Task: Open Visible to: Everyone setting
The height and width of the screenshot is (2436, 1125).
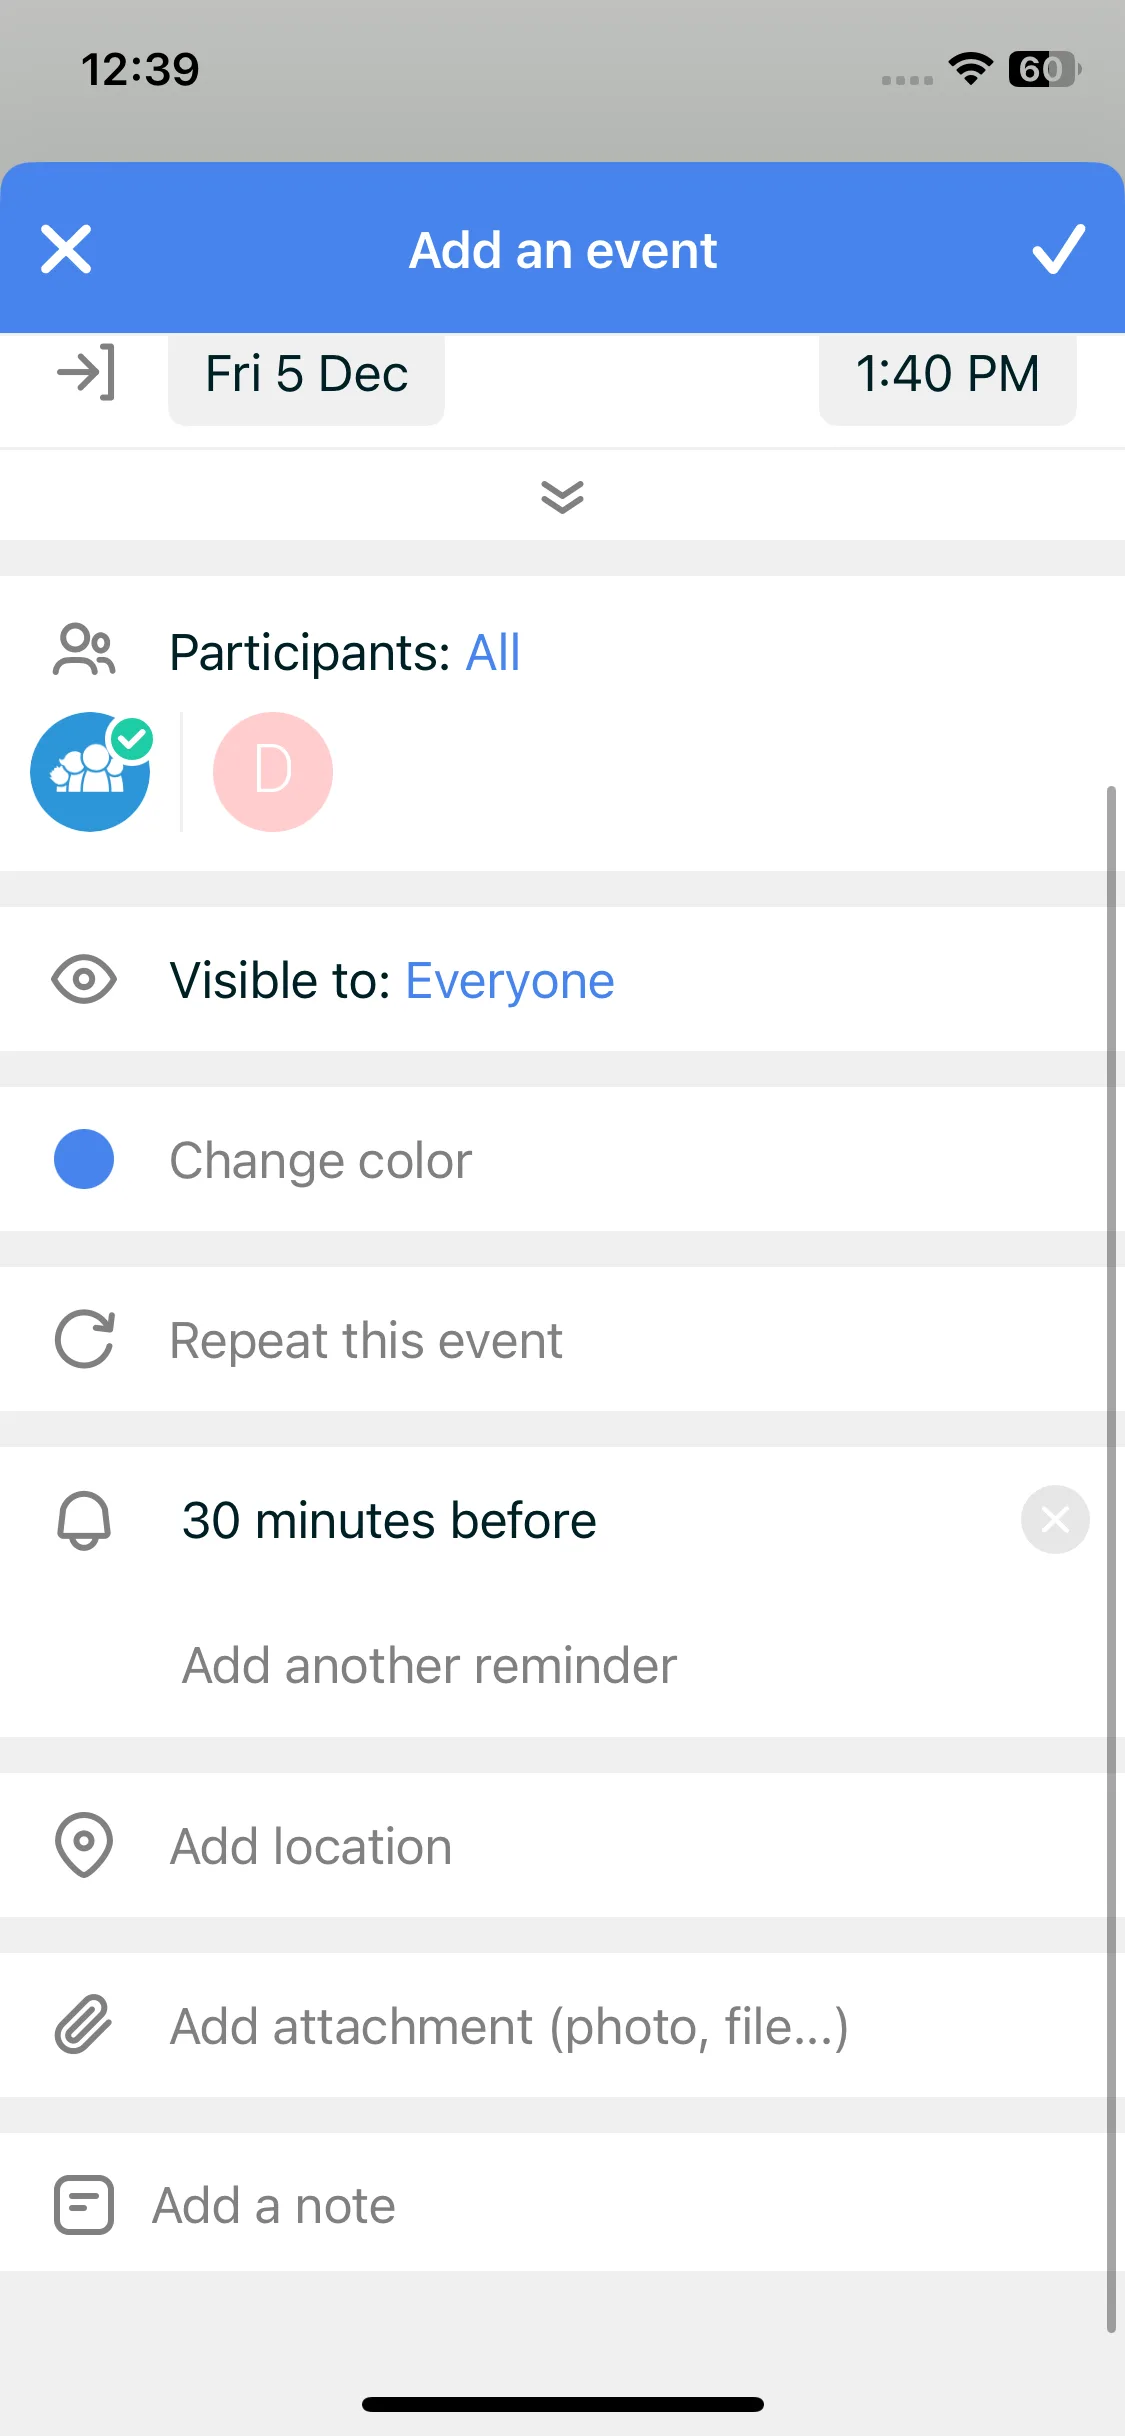Action: point(392,981)
